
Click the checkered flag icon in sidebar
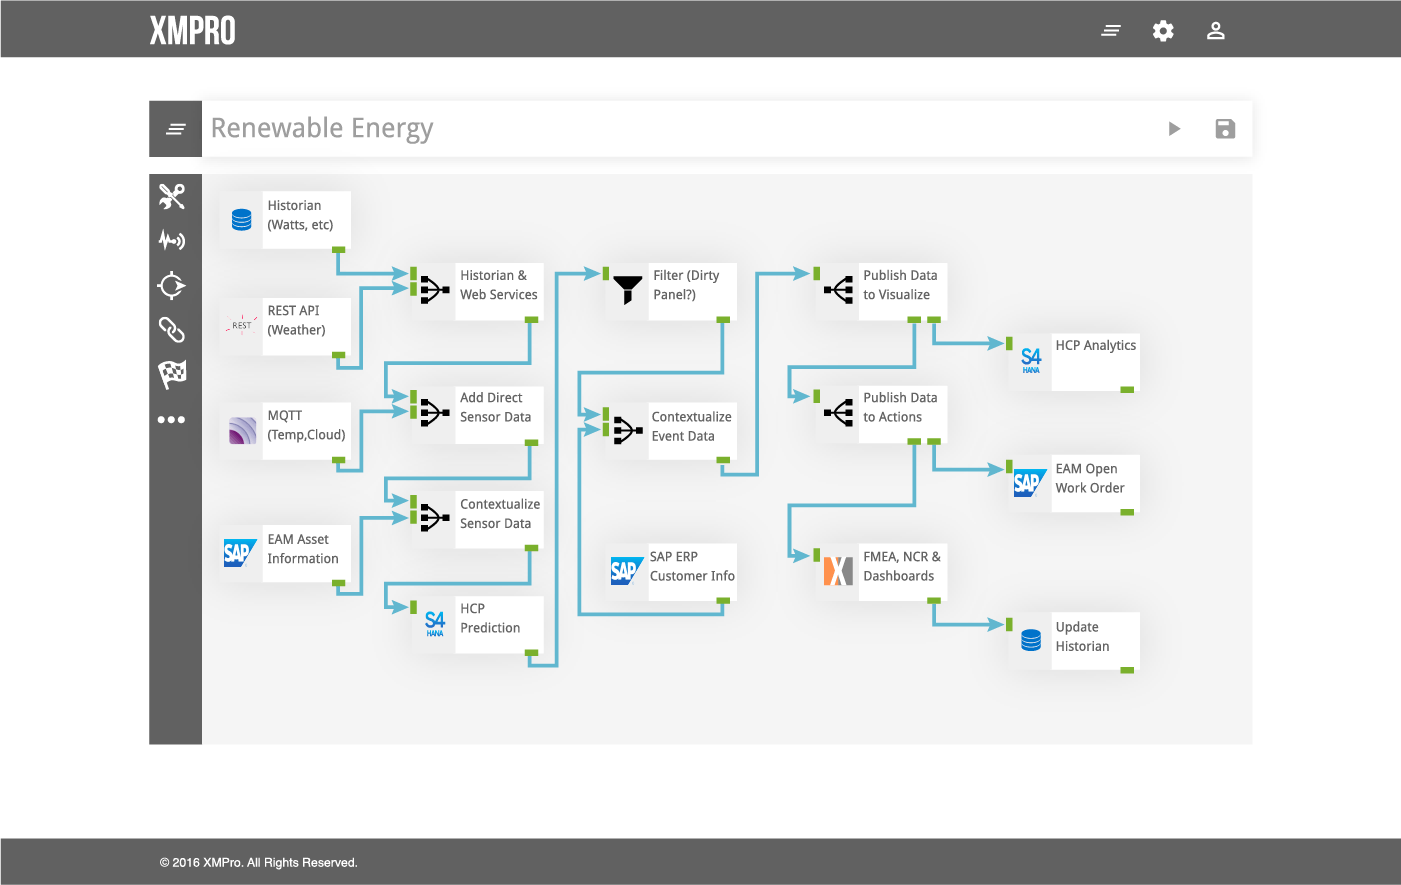172,374
